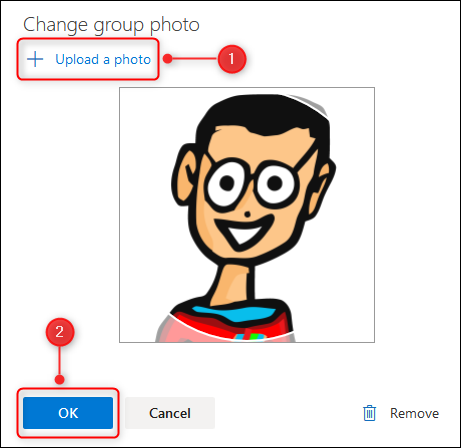Screen dimensions: 461x448
Task: Click the red dot above the OK button
Action: [x=60, y=379]
